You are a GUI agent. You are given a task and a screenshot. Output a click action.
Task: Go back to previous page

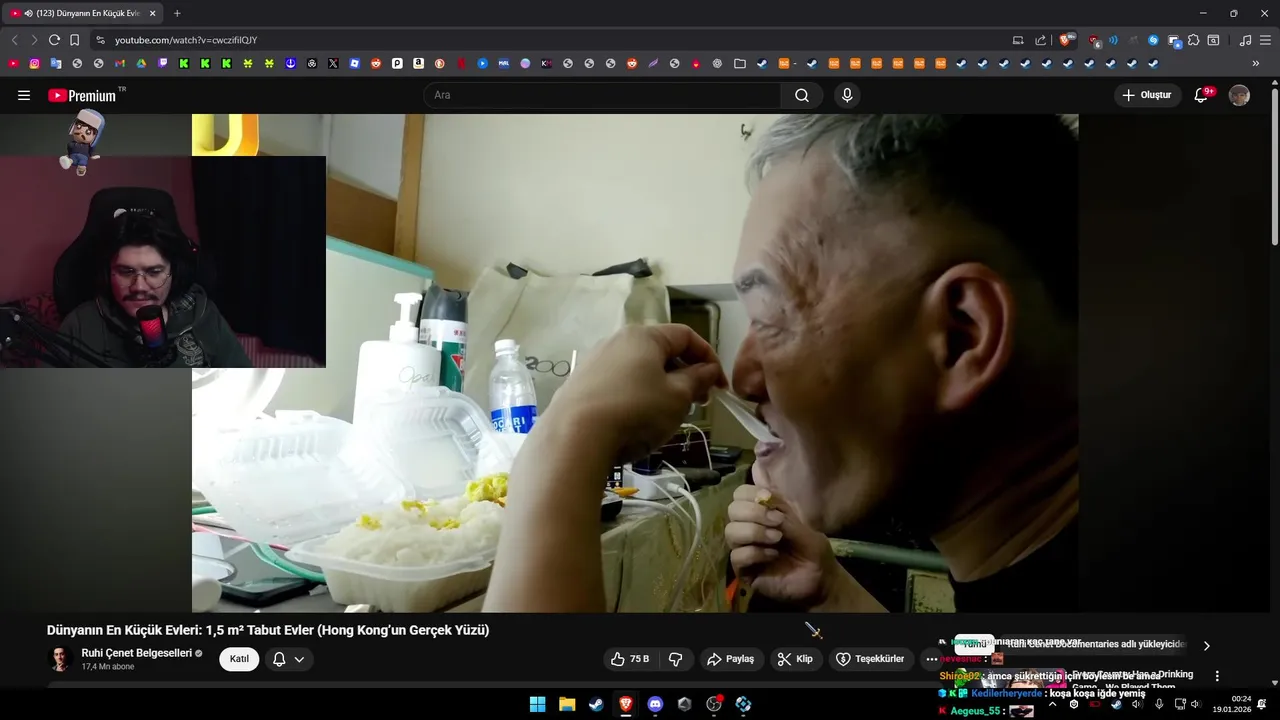[14, 40]
